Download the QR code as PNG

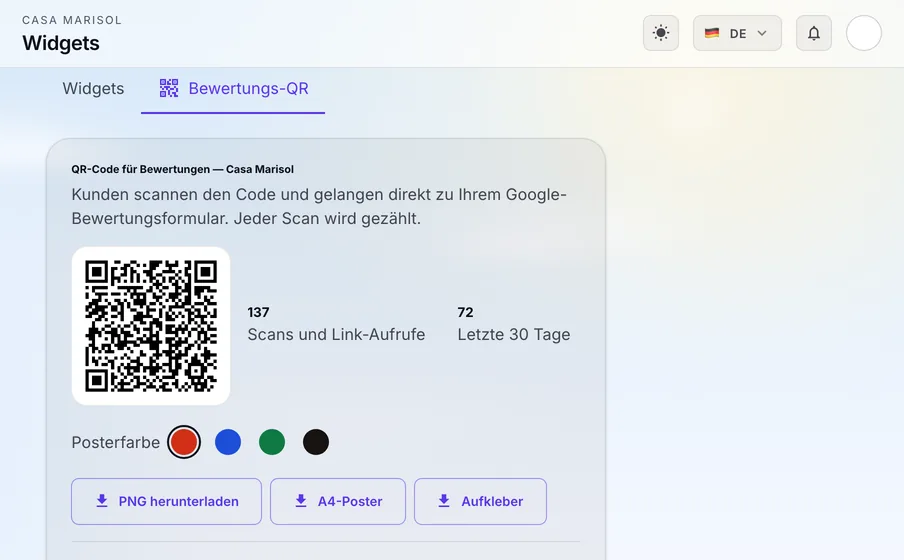[167, 501]
